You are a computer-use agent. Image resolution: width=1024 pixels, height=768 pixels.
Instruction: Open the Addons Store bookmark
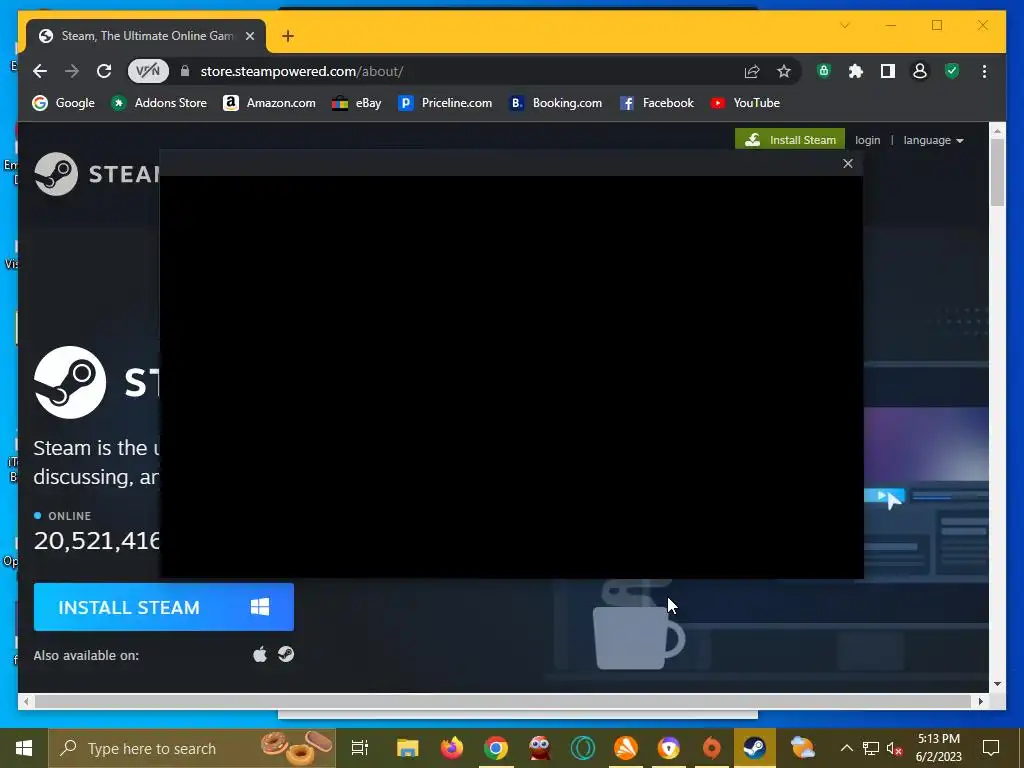(x=159, y=103)
